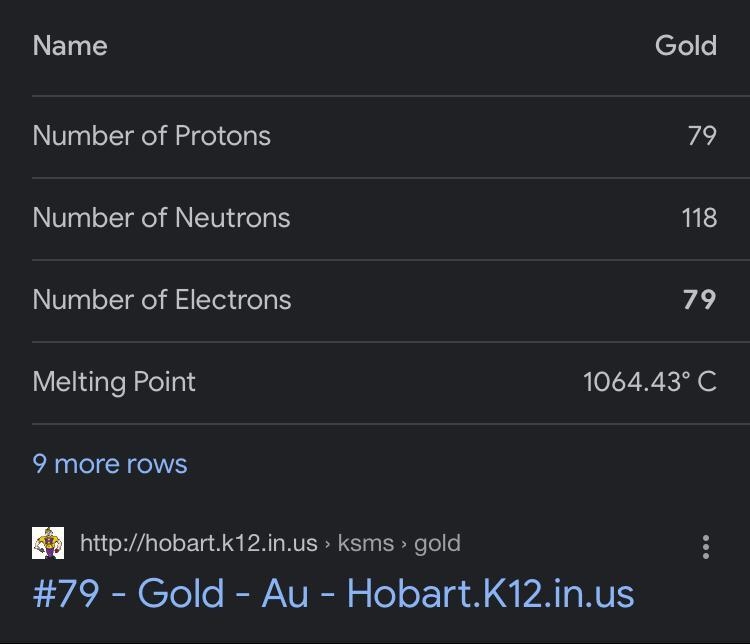Screen dimensions: 750x644
Task: Click the Gold value in Name row
Action: [686, 46]
